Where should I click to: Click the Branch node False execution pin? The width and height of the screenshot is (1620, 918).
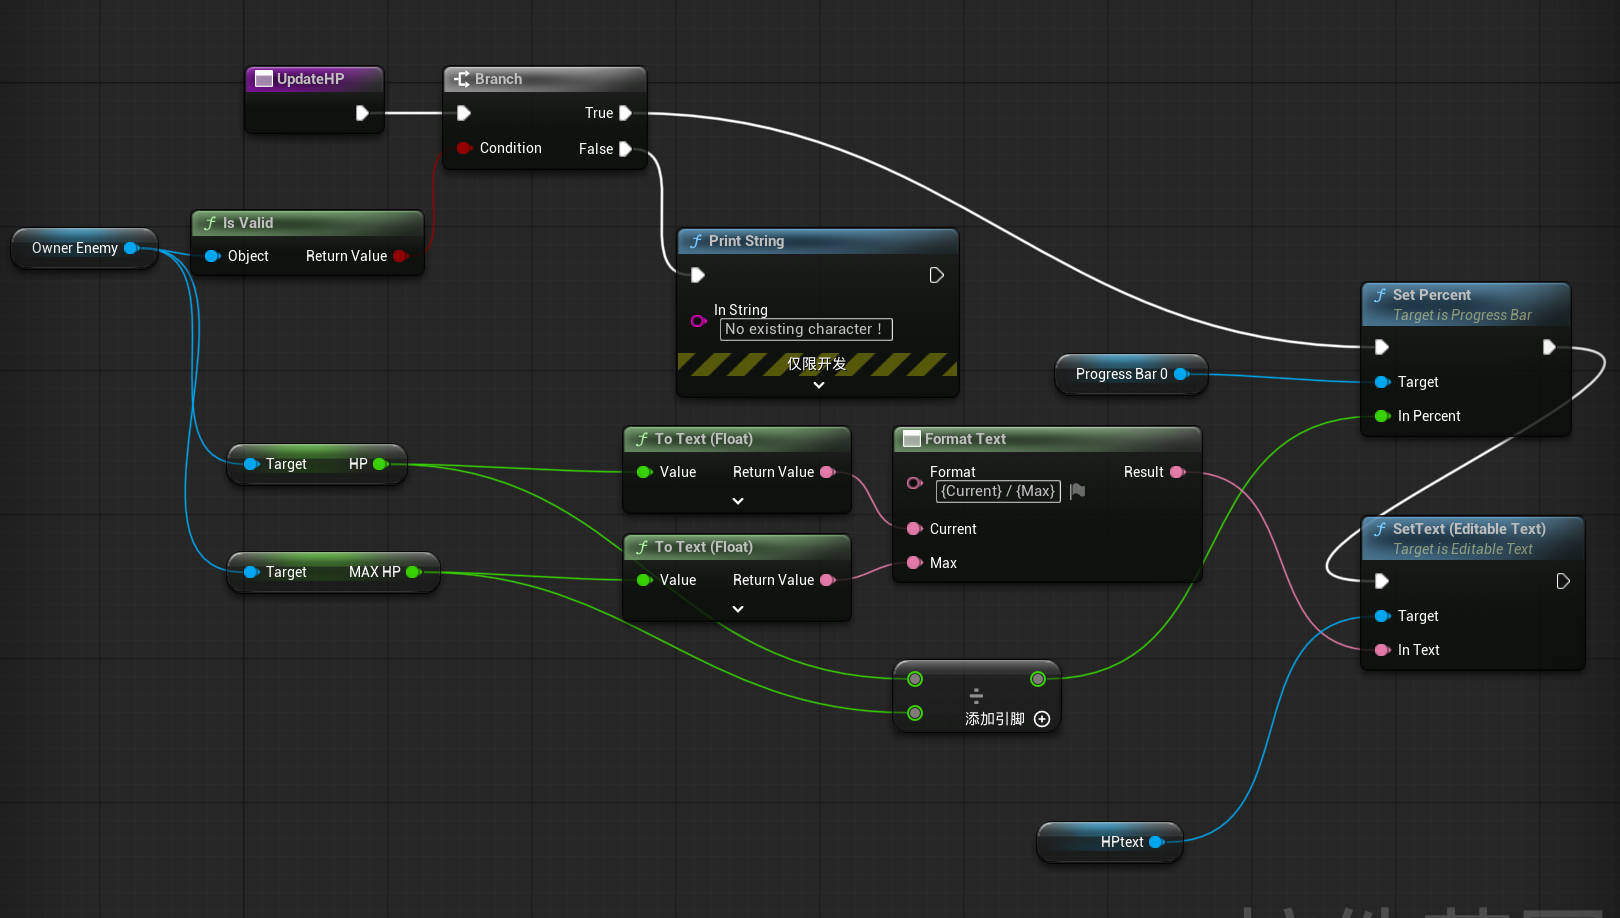click(x=625, y=149)
